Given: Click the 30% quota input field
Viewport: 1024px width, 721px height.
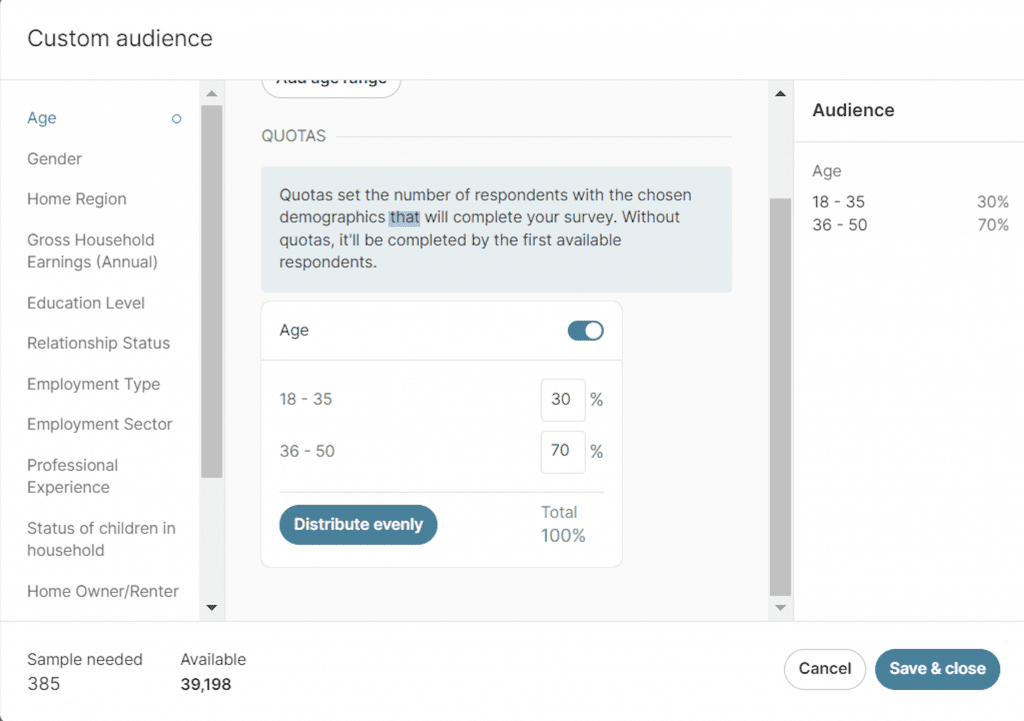Looking at the screenshot, I should point(562,399).
